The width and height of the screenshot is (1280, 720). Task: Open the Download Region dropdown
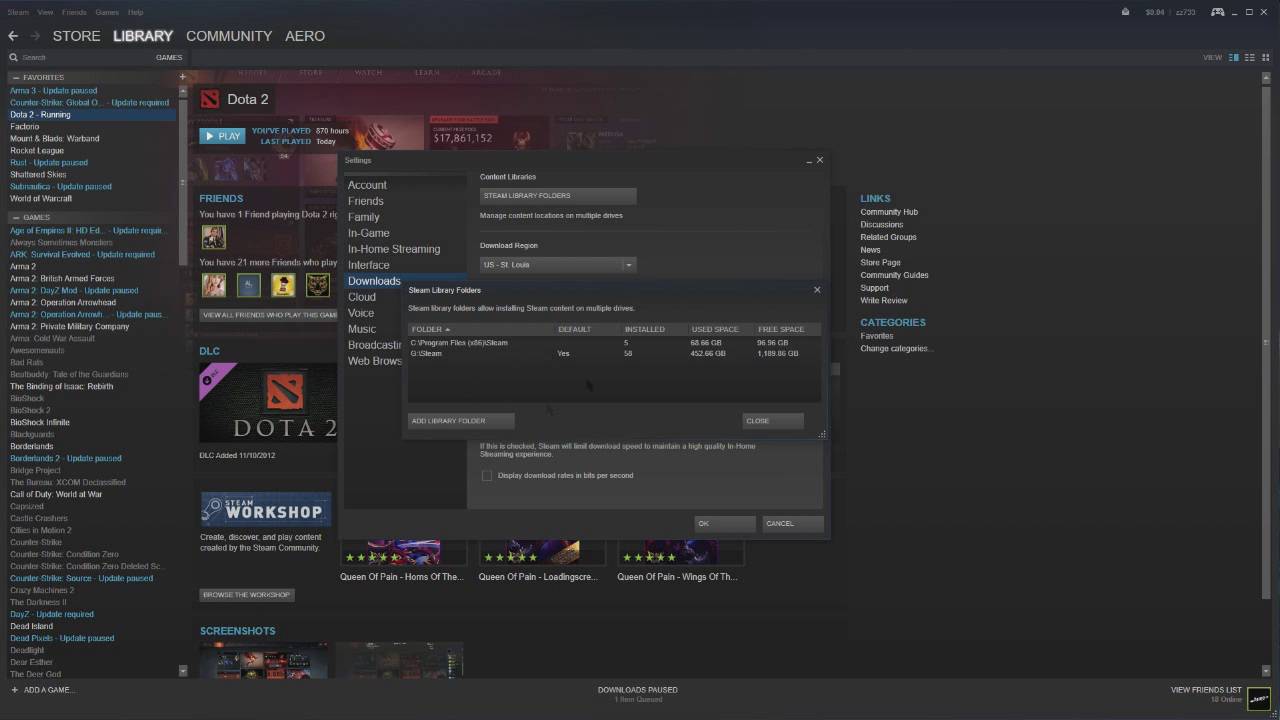point(558,265)
